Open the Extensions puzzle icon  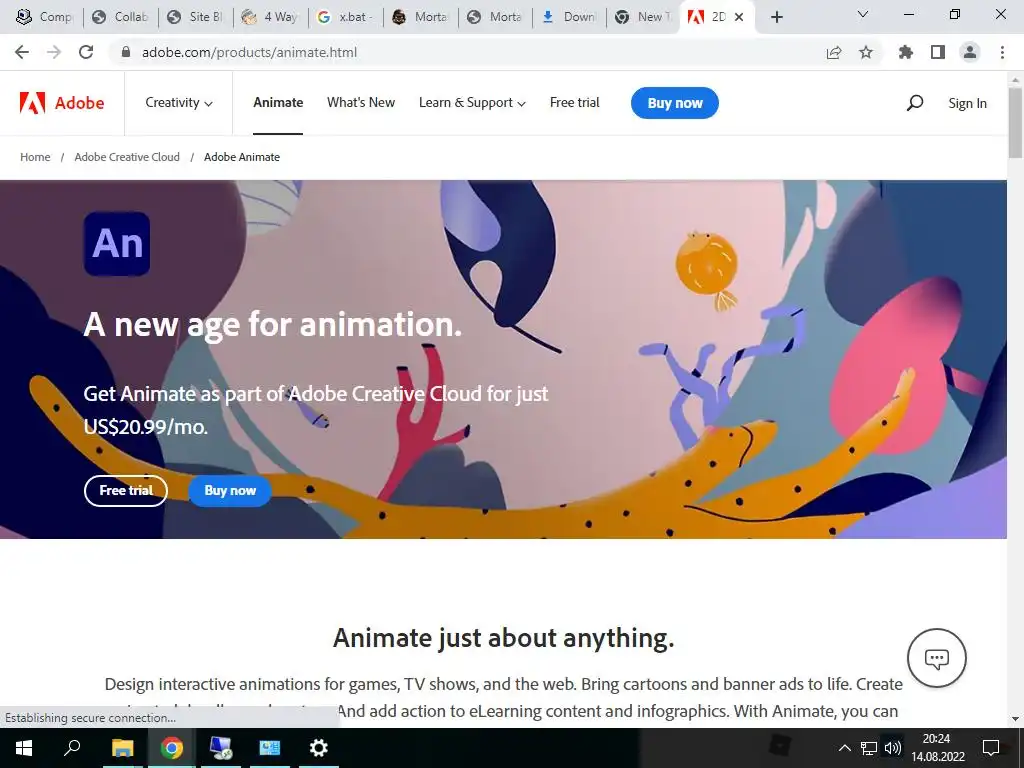tap(906, 52)
